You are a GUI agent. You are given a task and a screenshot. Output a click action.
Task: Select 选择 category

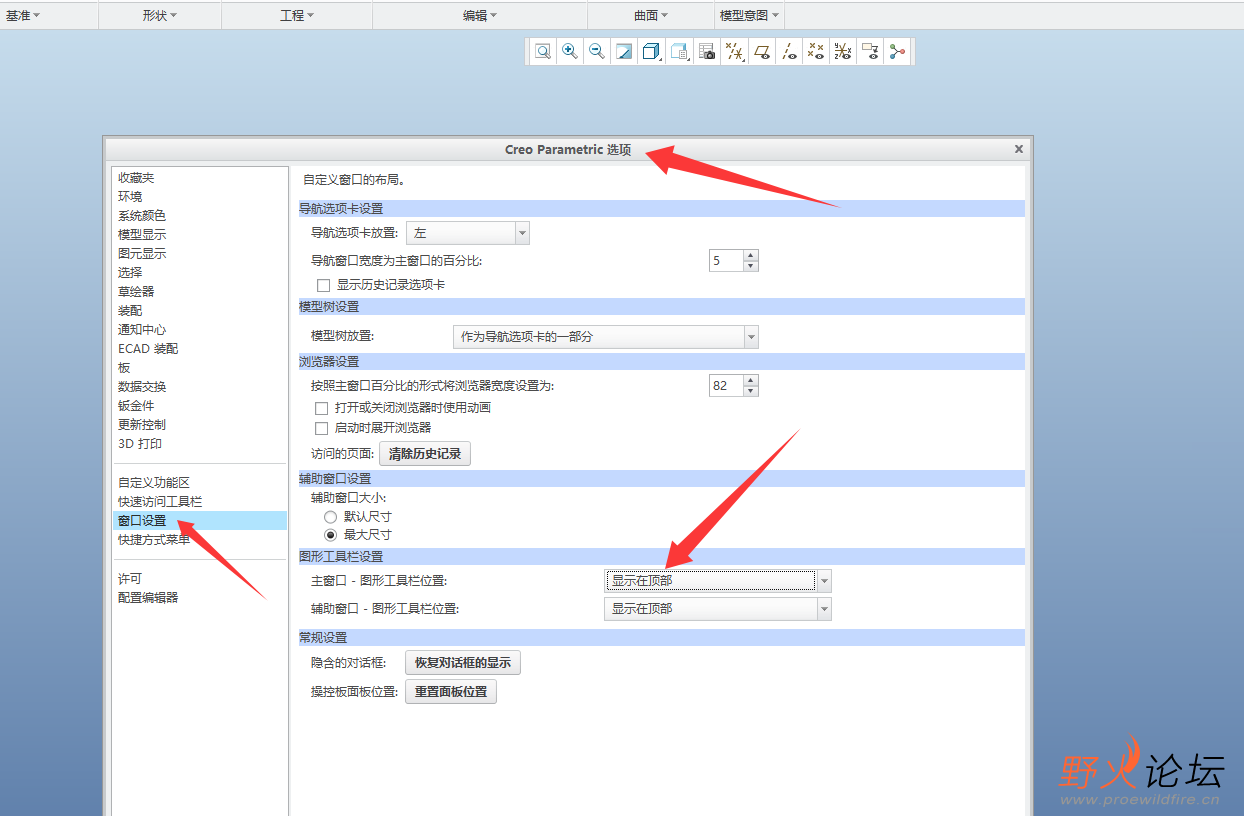pos(130,273)
